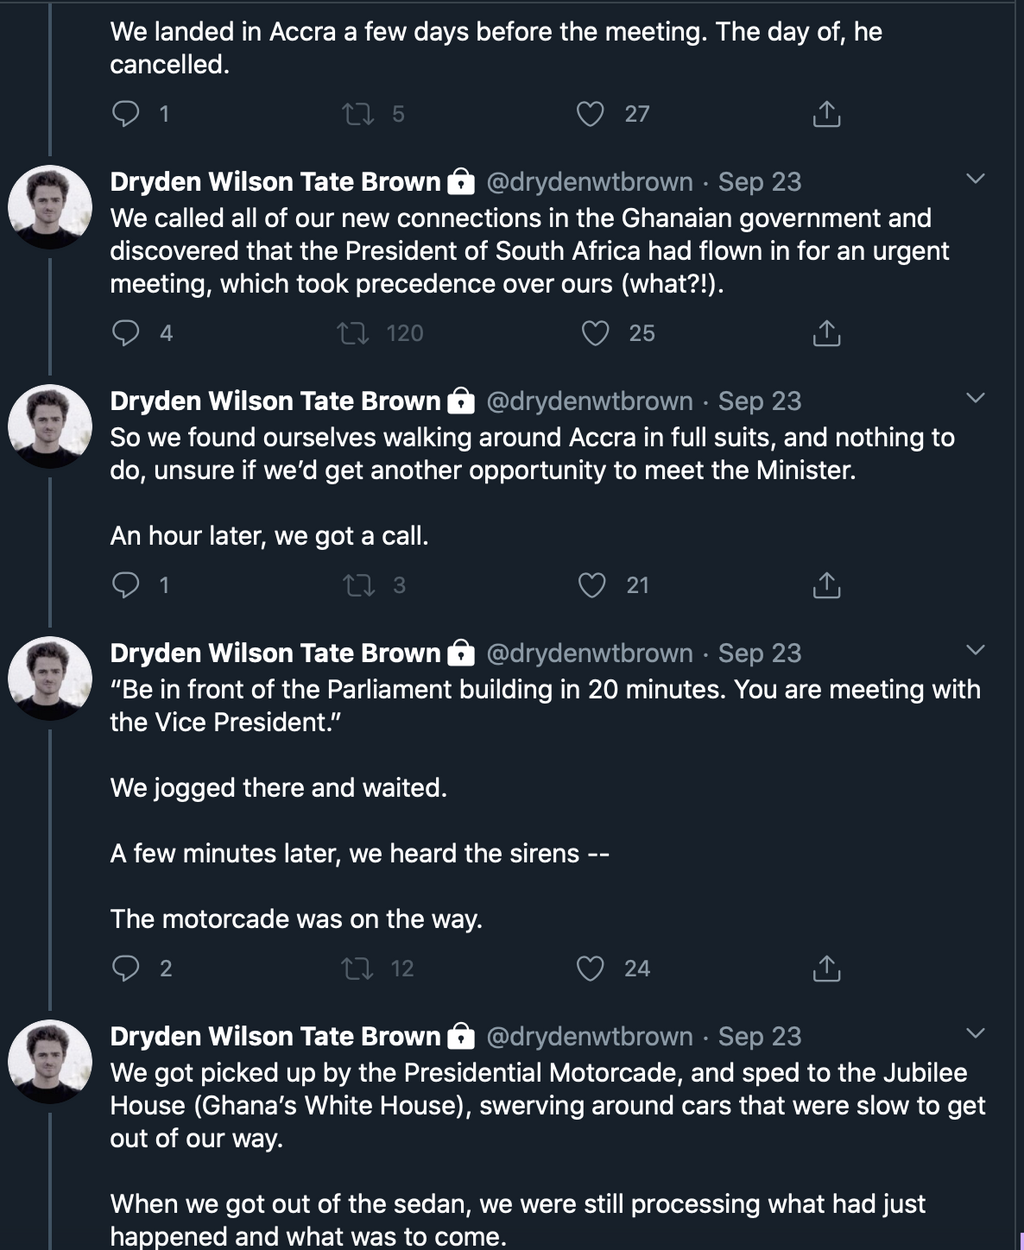Share the President of South Africa tweet

click(826, 333)
